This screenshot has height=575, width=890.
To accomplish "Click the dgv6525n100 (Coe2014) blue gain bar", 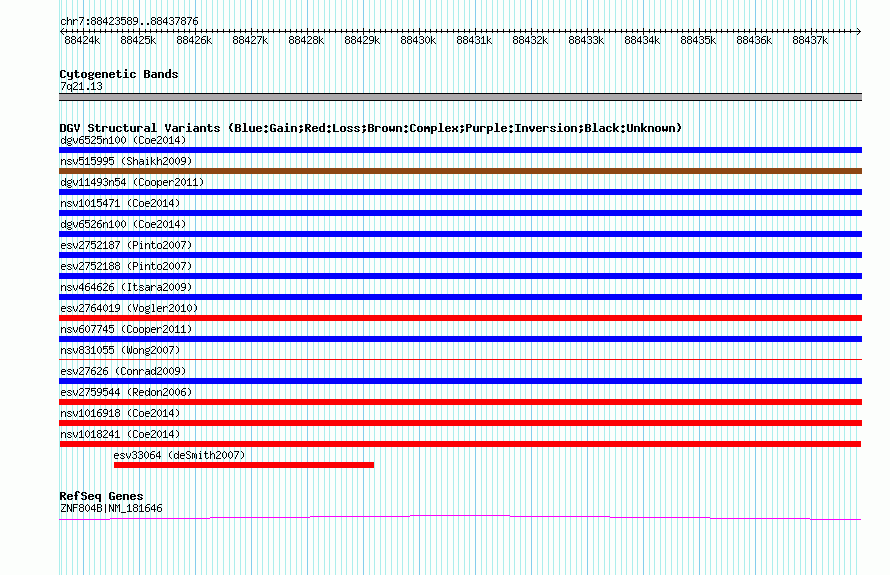I will point(460,150).
